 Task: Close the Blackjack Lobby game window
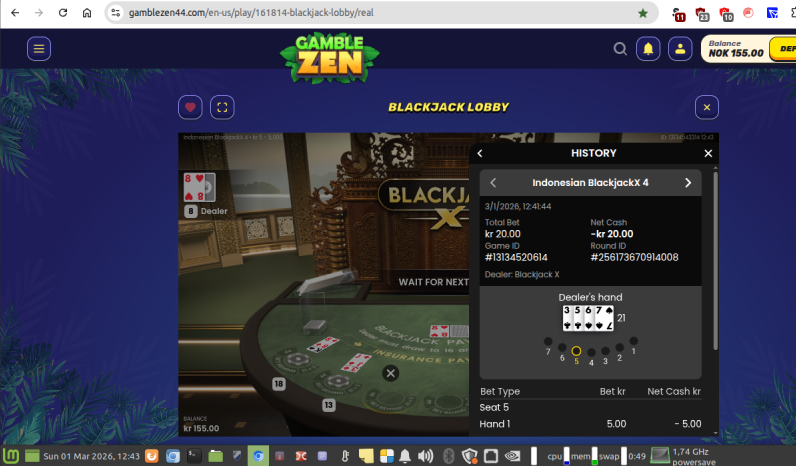click(x=706, y=107)
